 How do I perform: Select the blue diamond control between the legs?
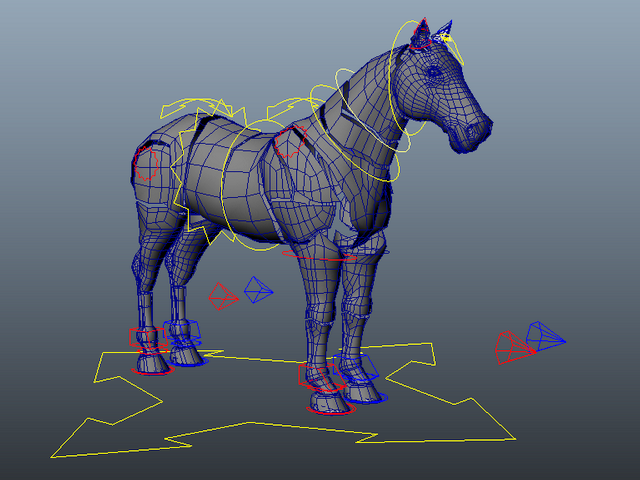(x=258, y=290)
